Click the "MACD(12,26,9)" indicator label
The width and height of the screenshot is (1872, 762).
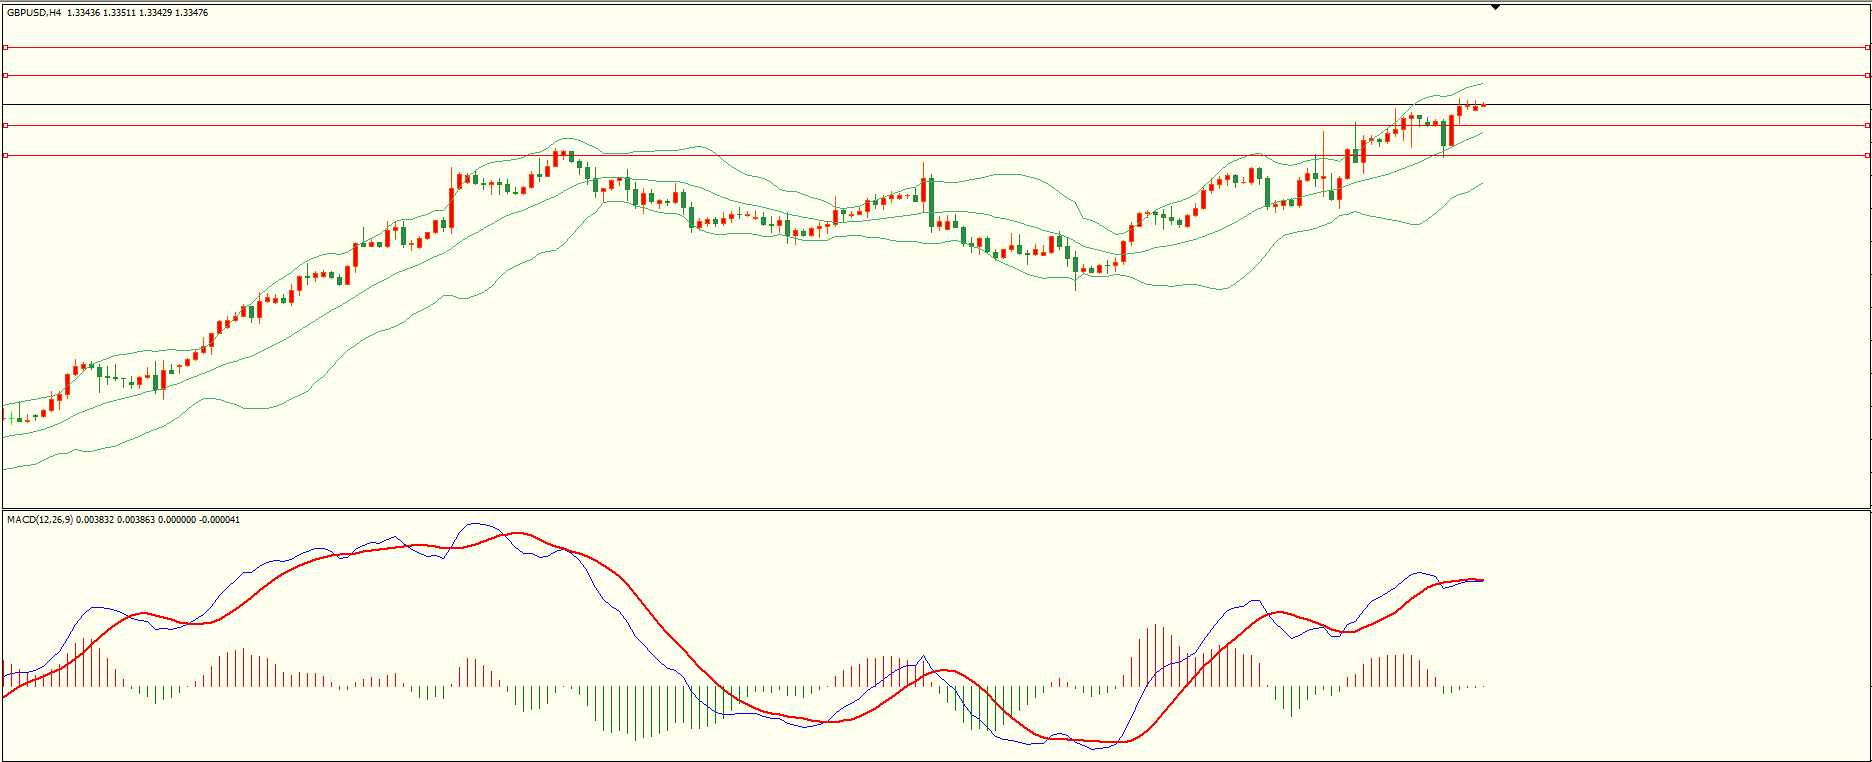[x=40, y=520]
